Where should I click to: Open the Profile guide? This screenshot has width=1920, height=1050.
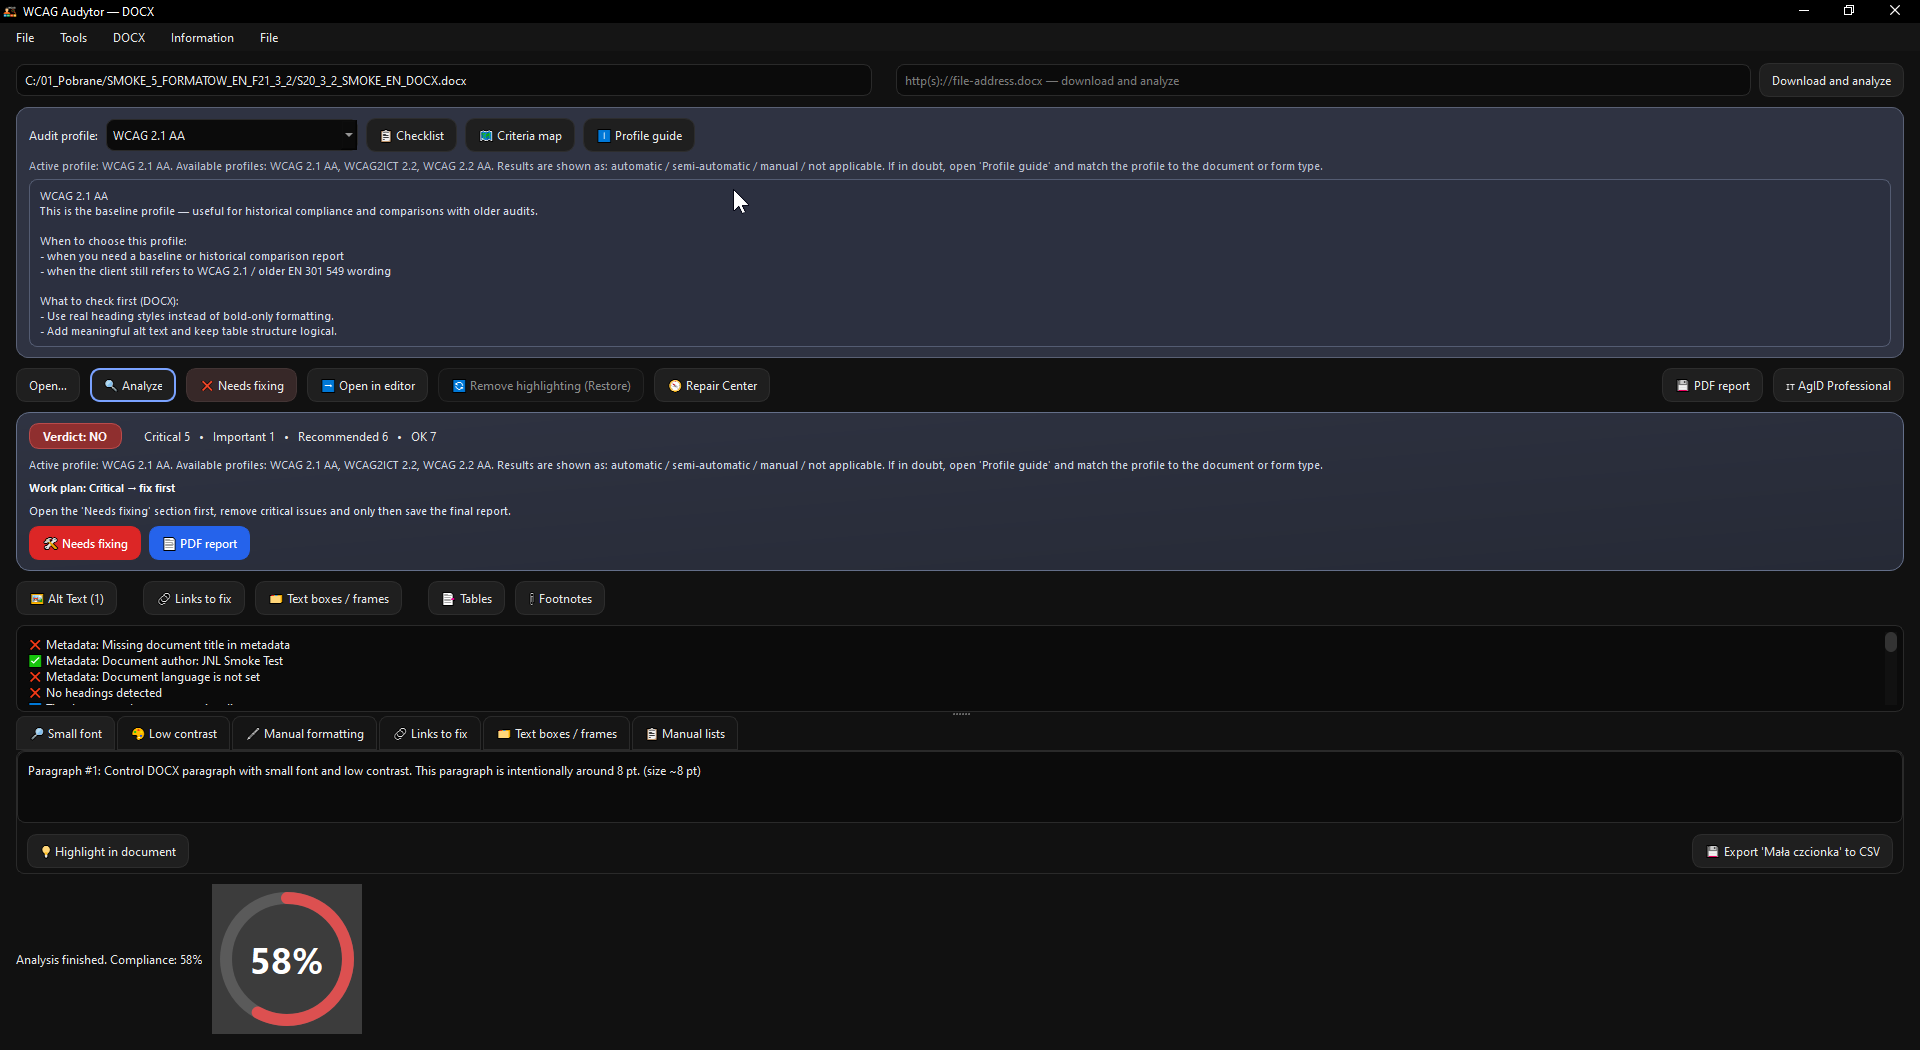(639, 136)
